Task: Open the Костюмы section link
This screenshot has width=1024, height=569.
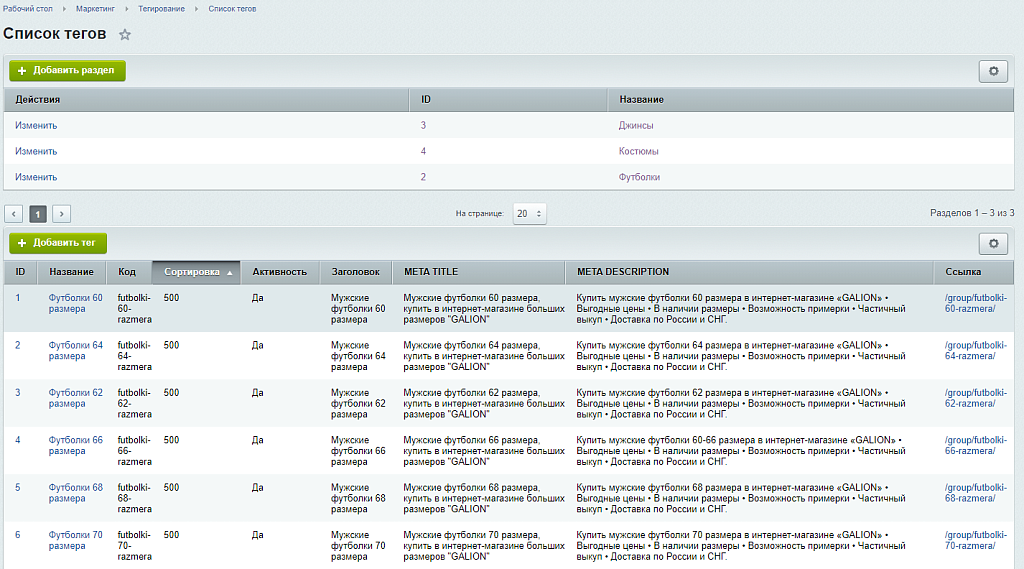Action: click(638, 152)
